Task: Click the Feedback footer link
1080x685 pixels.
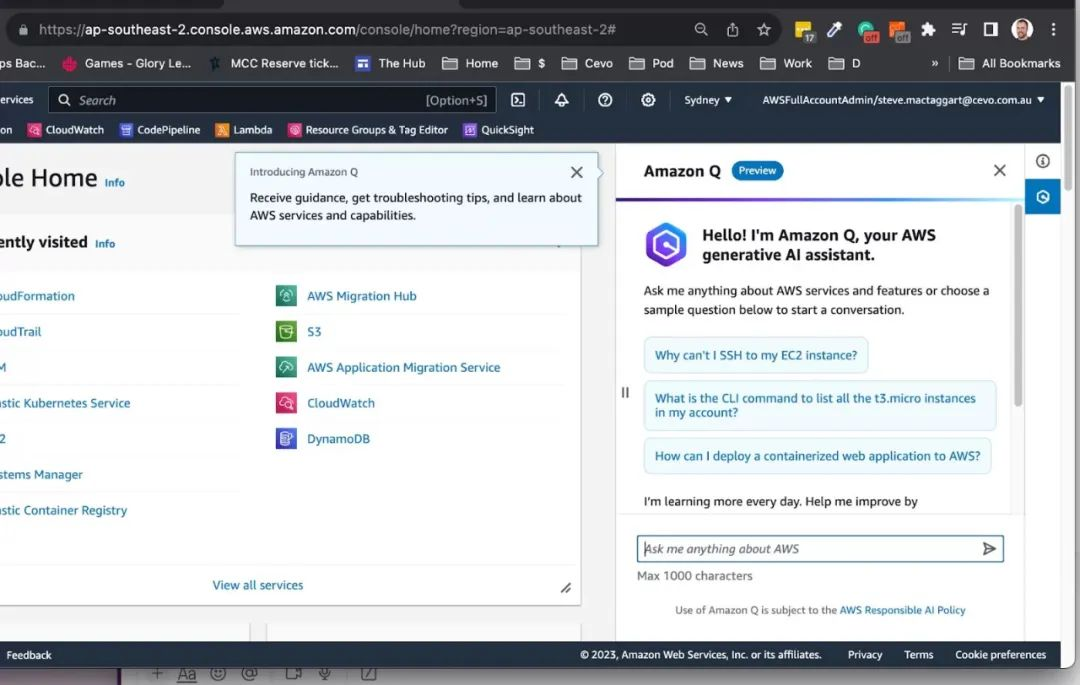Action: pos(28,655)
